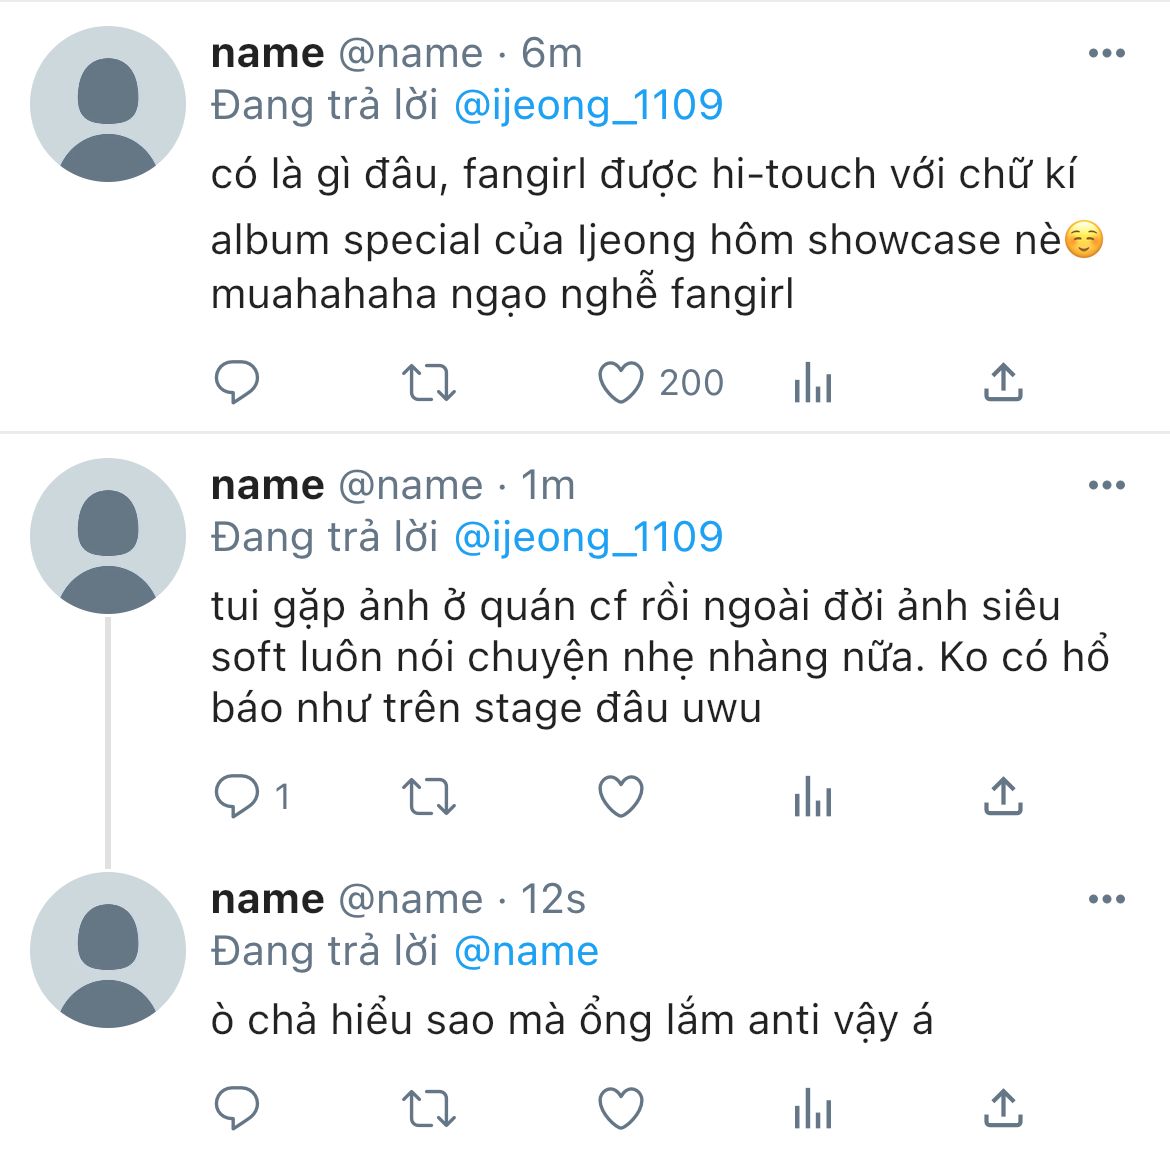Open @name mention in the 12s reply
This screenshot has height=1149, width=1170.
[526, 951]
